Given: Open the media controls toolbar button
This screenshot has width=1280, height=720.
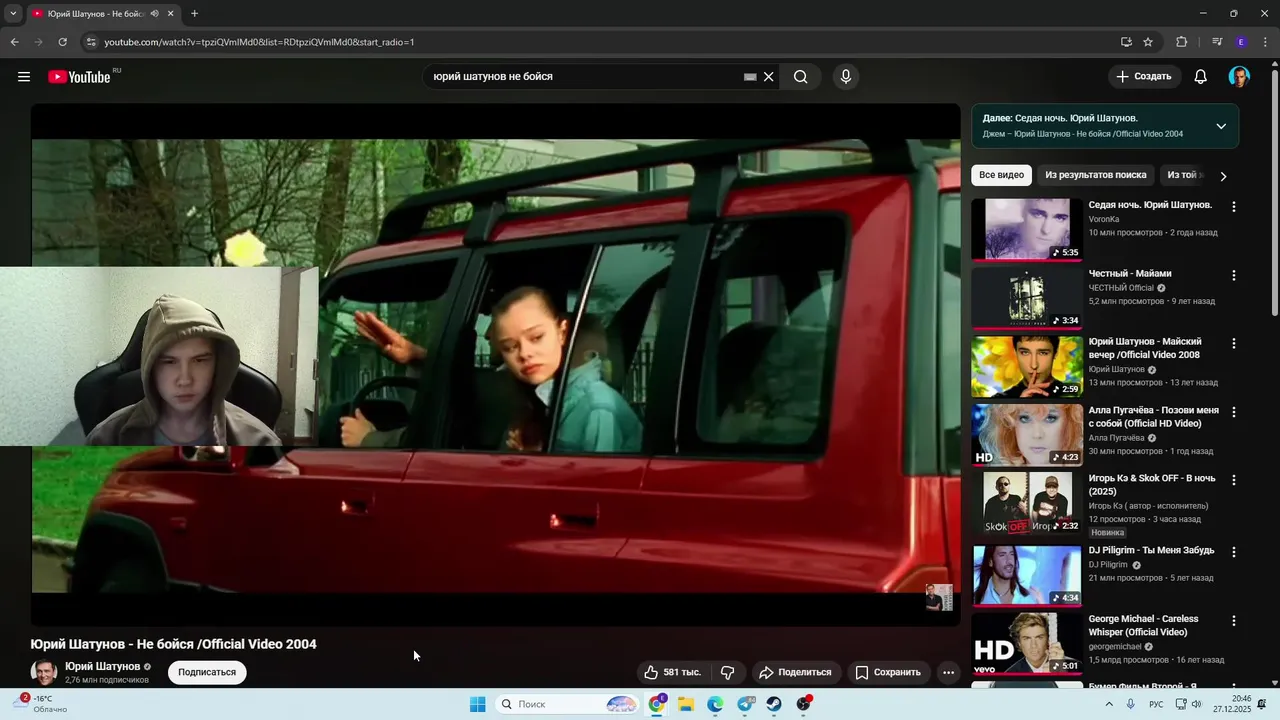Looking at the screenshot, I should tap(1217, 42).
